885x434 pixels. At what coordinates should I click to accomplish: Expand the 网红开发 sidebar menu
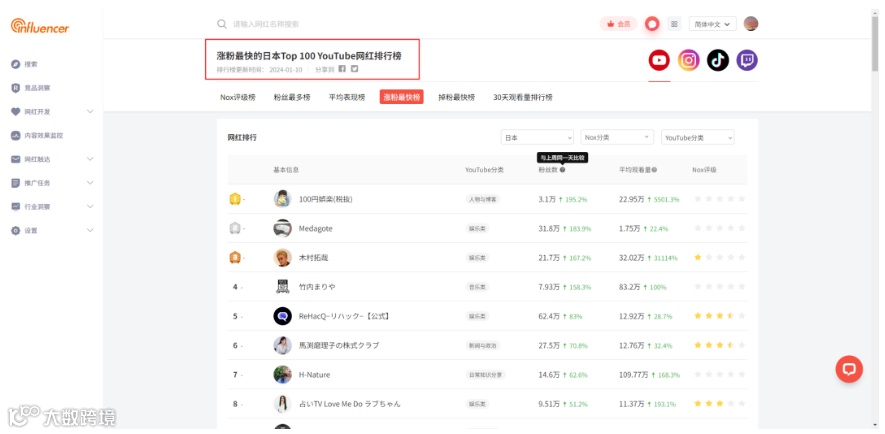tap(90, 112)
